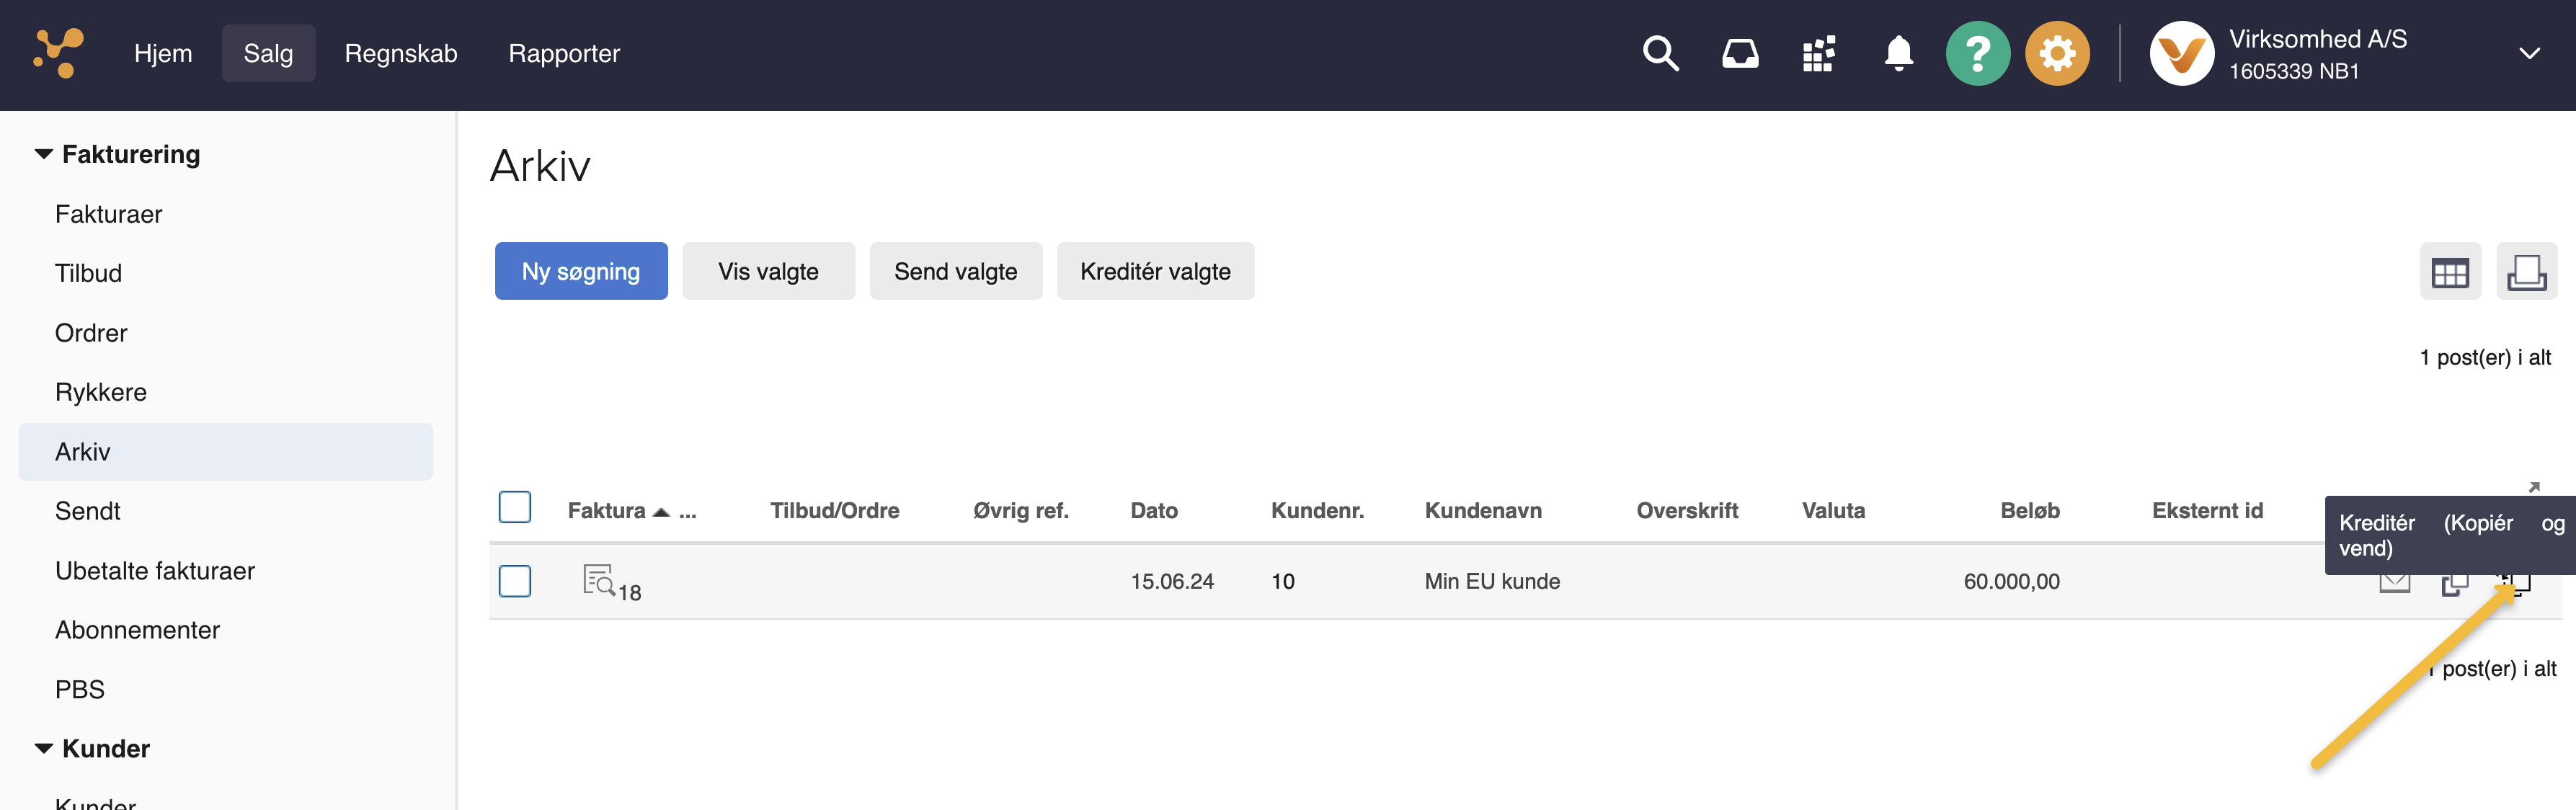Open the print view icon
The height and width of the screenshot is (810, 2576).
click(2528, 271)
